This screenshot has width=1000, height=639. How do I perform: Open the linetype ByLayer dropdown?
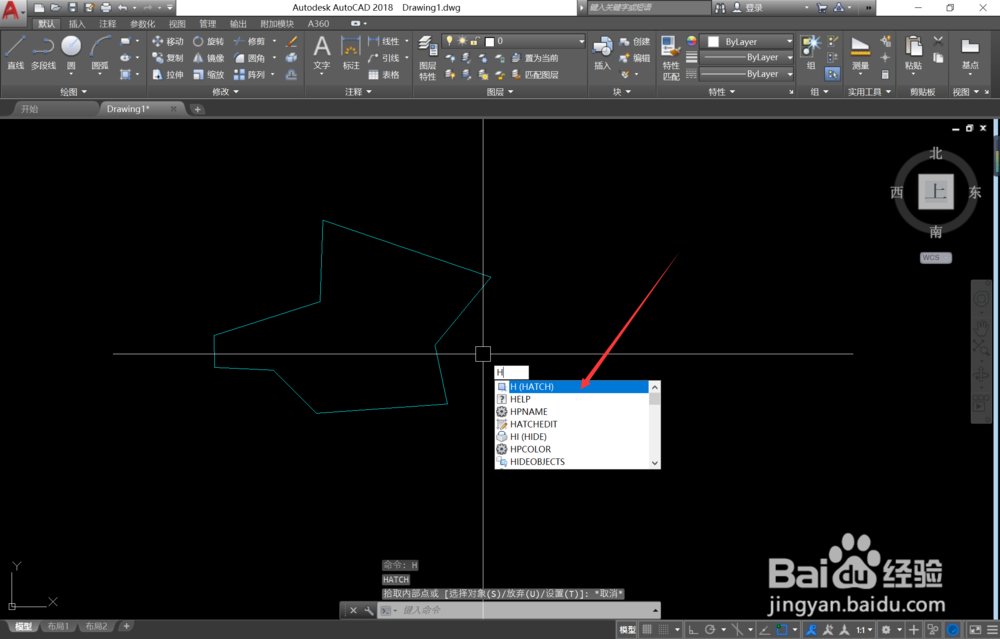click(x=747, y=74)
